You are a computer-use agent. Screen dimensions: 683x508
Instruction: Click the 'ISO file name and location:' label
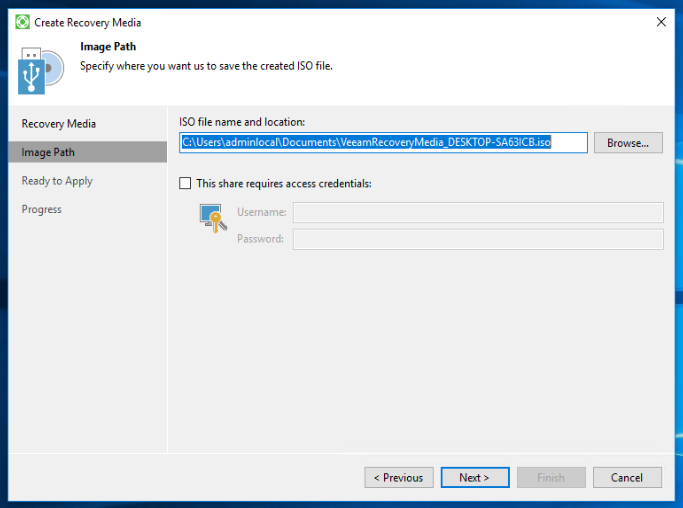pos(242,122)
